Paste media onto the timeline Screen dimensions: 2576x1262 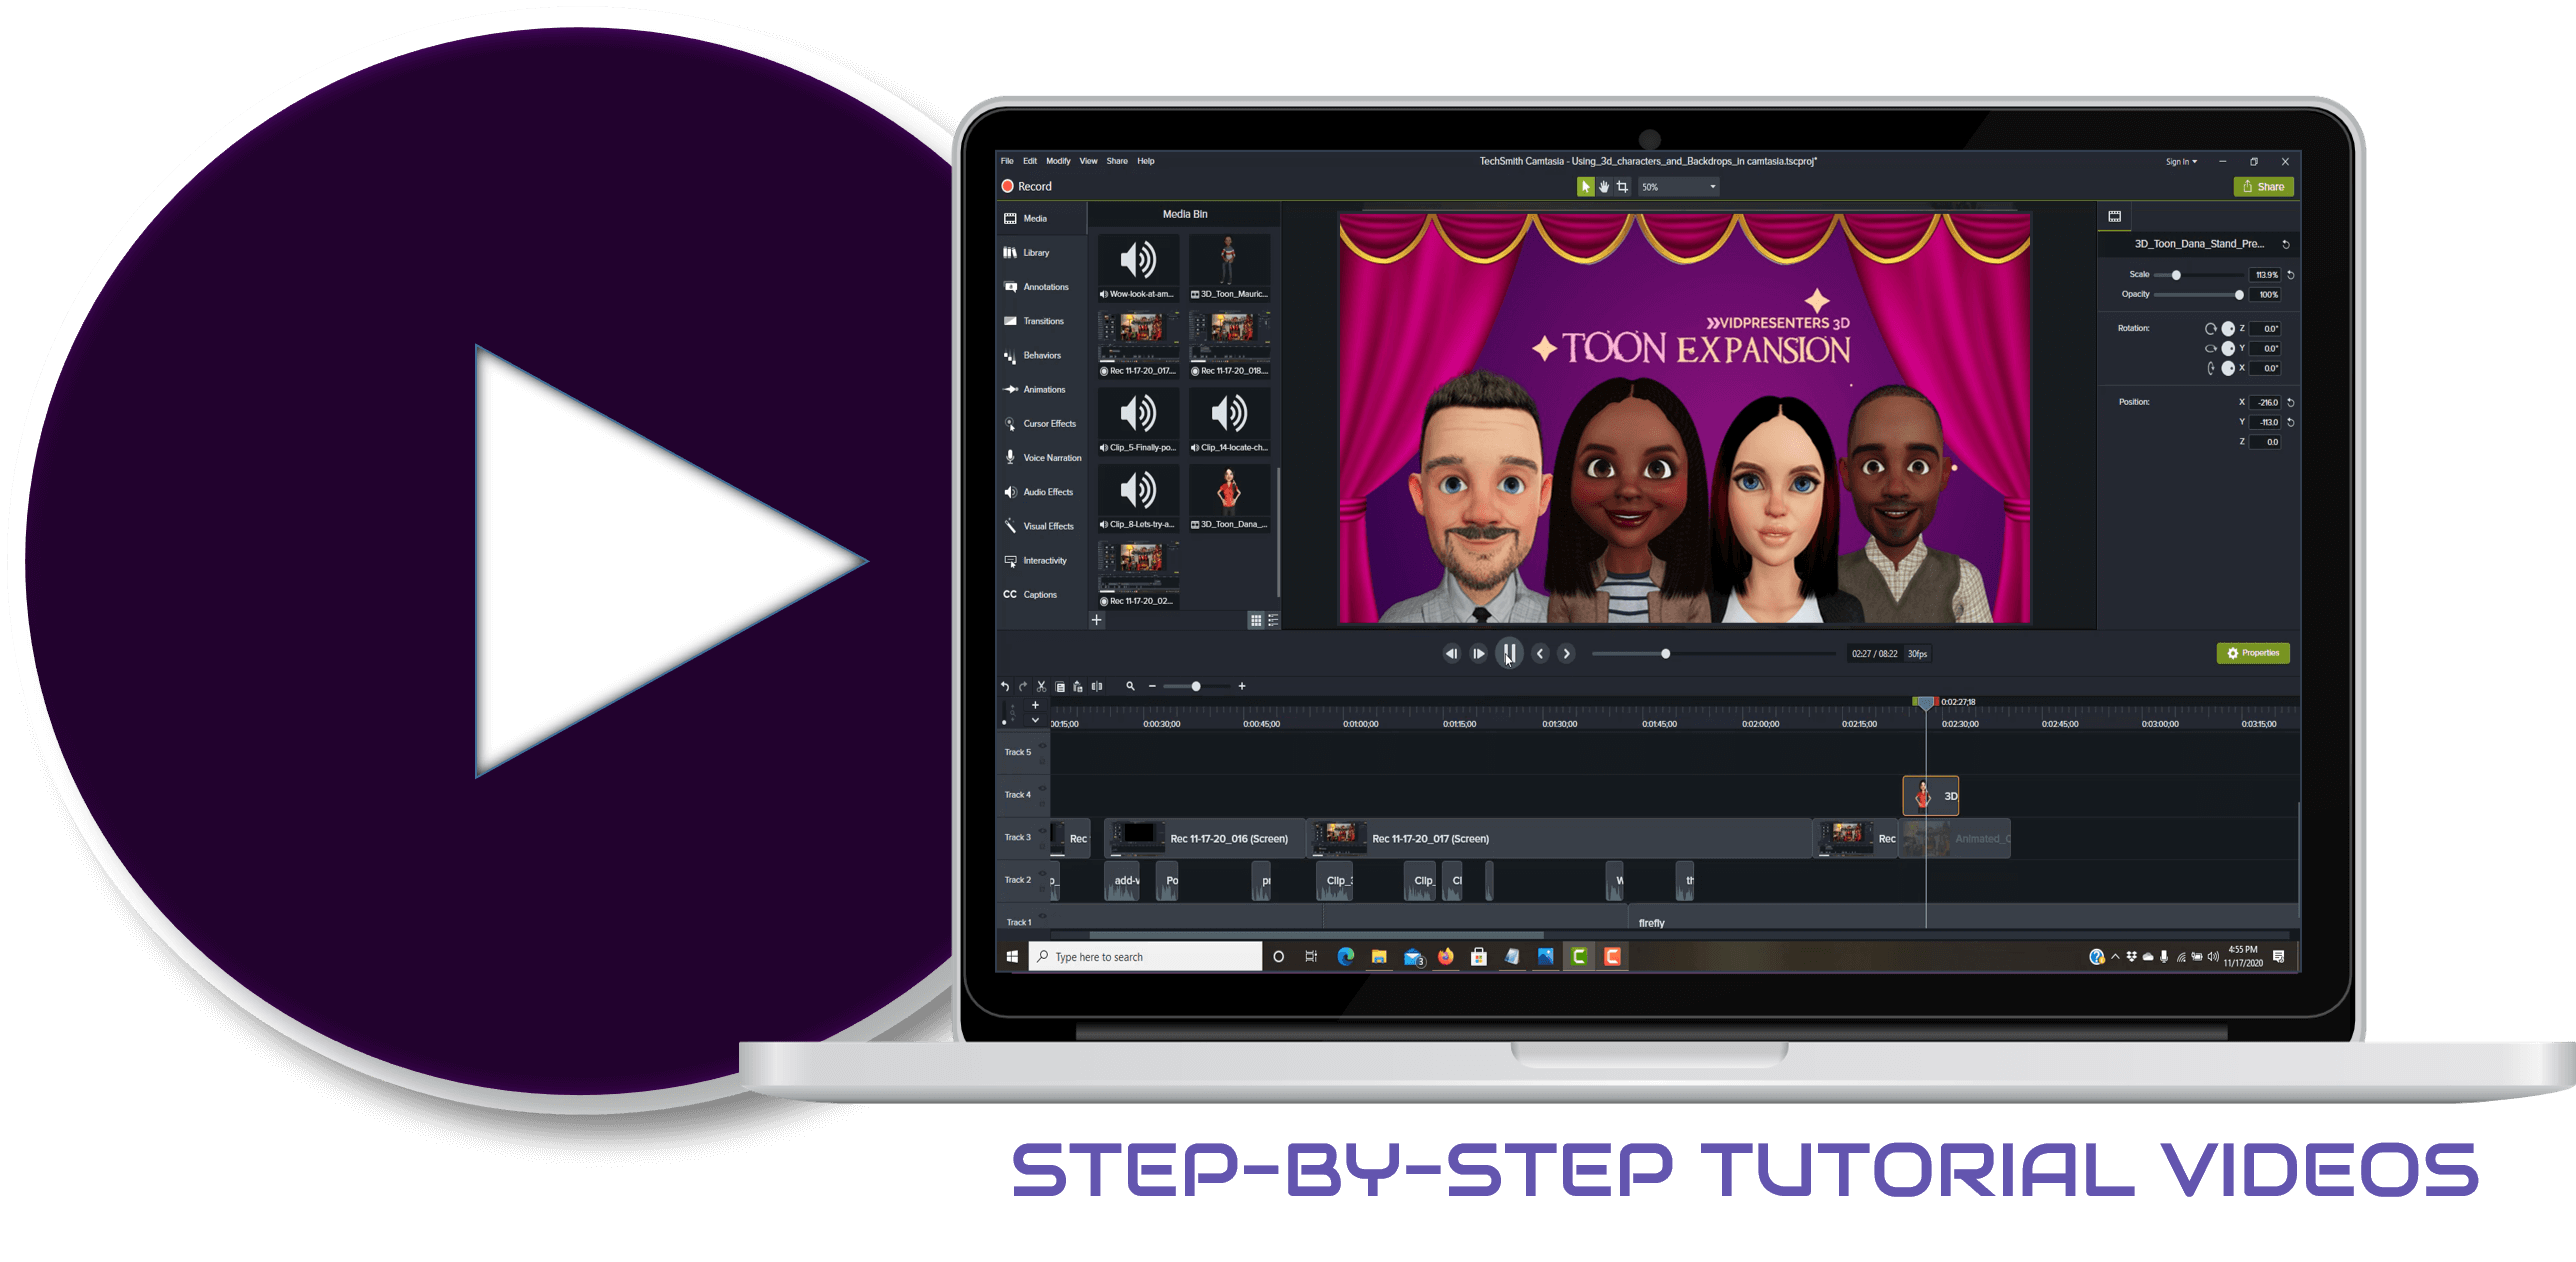coord(1078,686)
